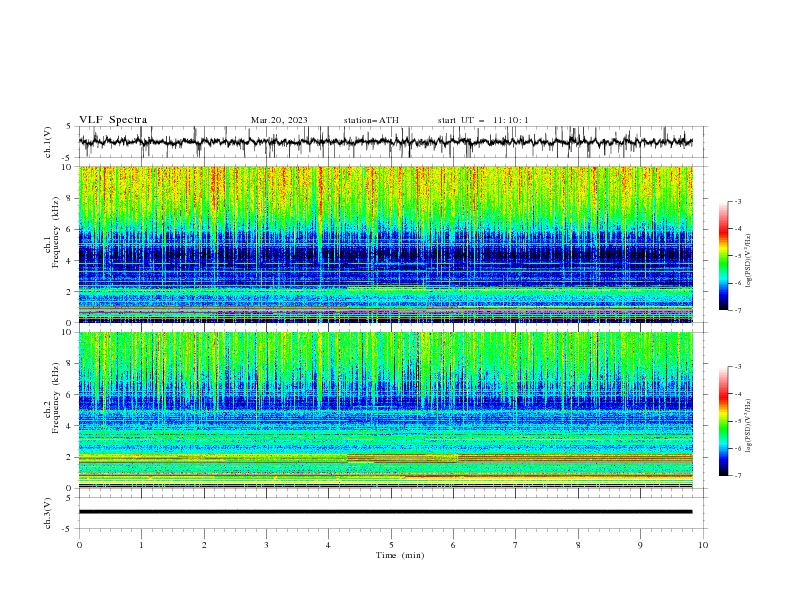
Task: Click the time axis tick label "2"
Action: [x=204, y=545]
